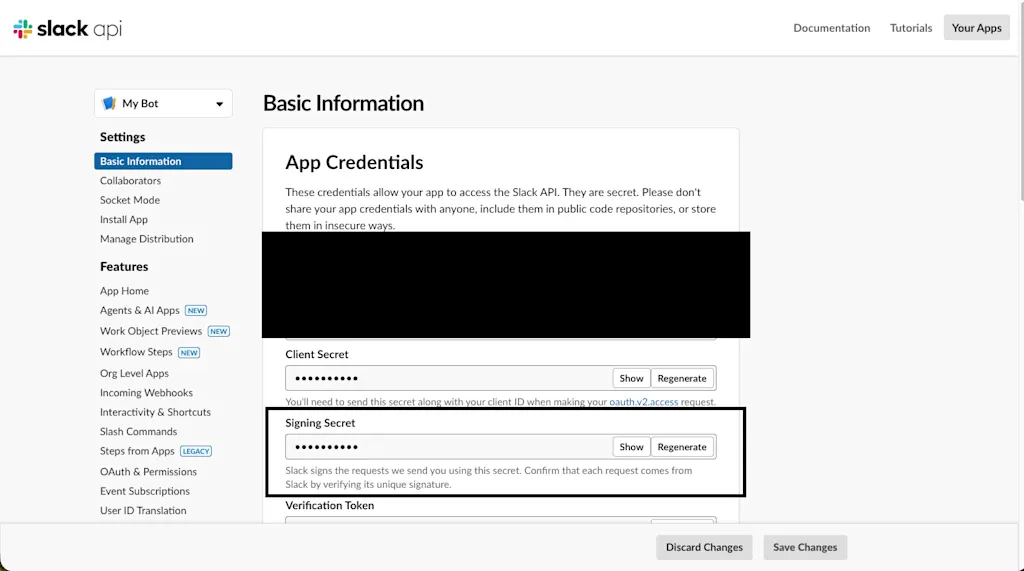Click the 'App Credentials' heading
This screenshot has height=571, width=1024.
click(354, 163)
